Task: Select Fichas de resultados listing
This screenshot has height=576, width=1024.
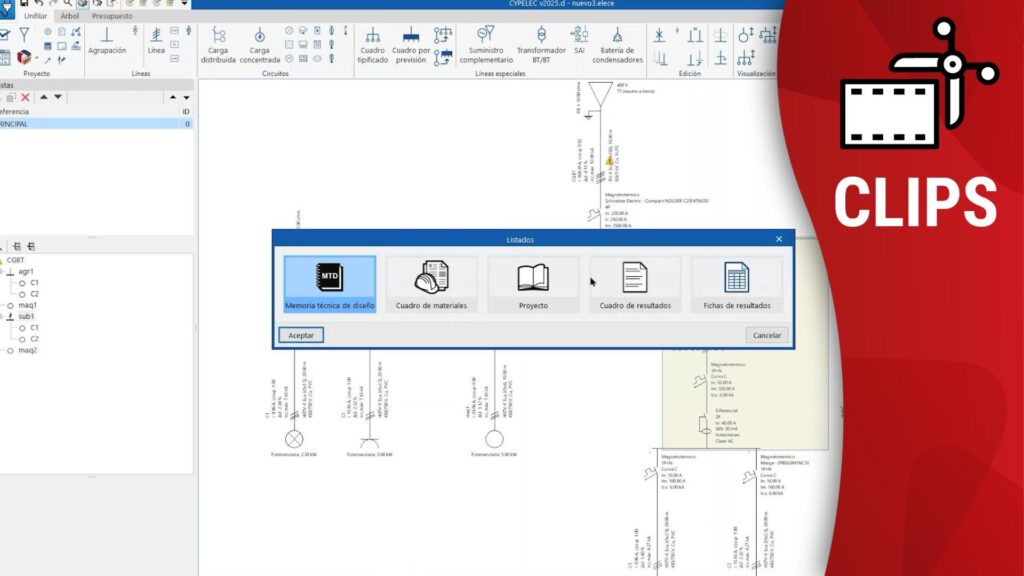Action: click(737, 284)
